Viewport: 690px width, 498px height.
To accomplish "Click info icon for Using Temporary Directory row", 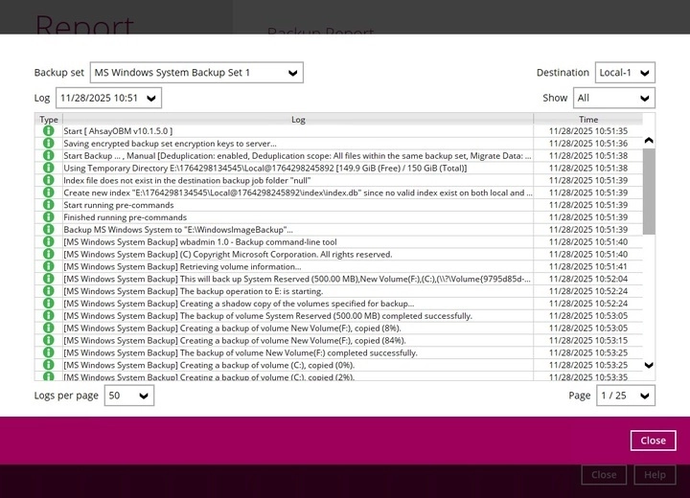I will [48, 168].
